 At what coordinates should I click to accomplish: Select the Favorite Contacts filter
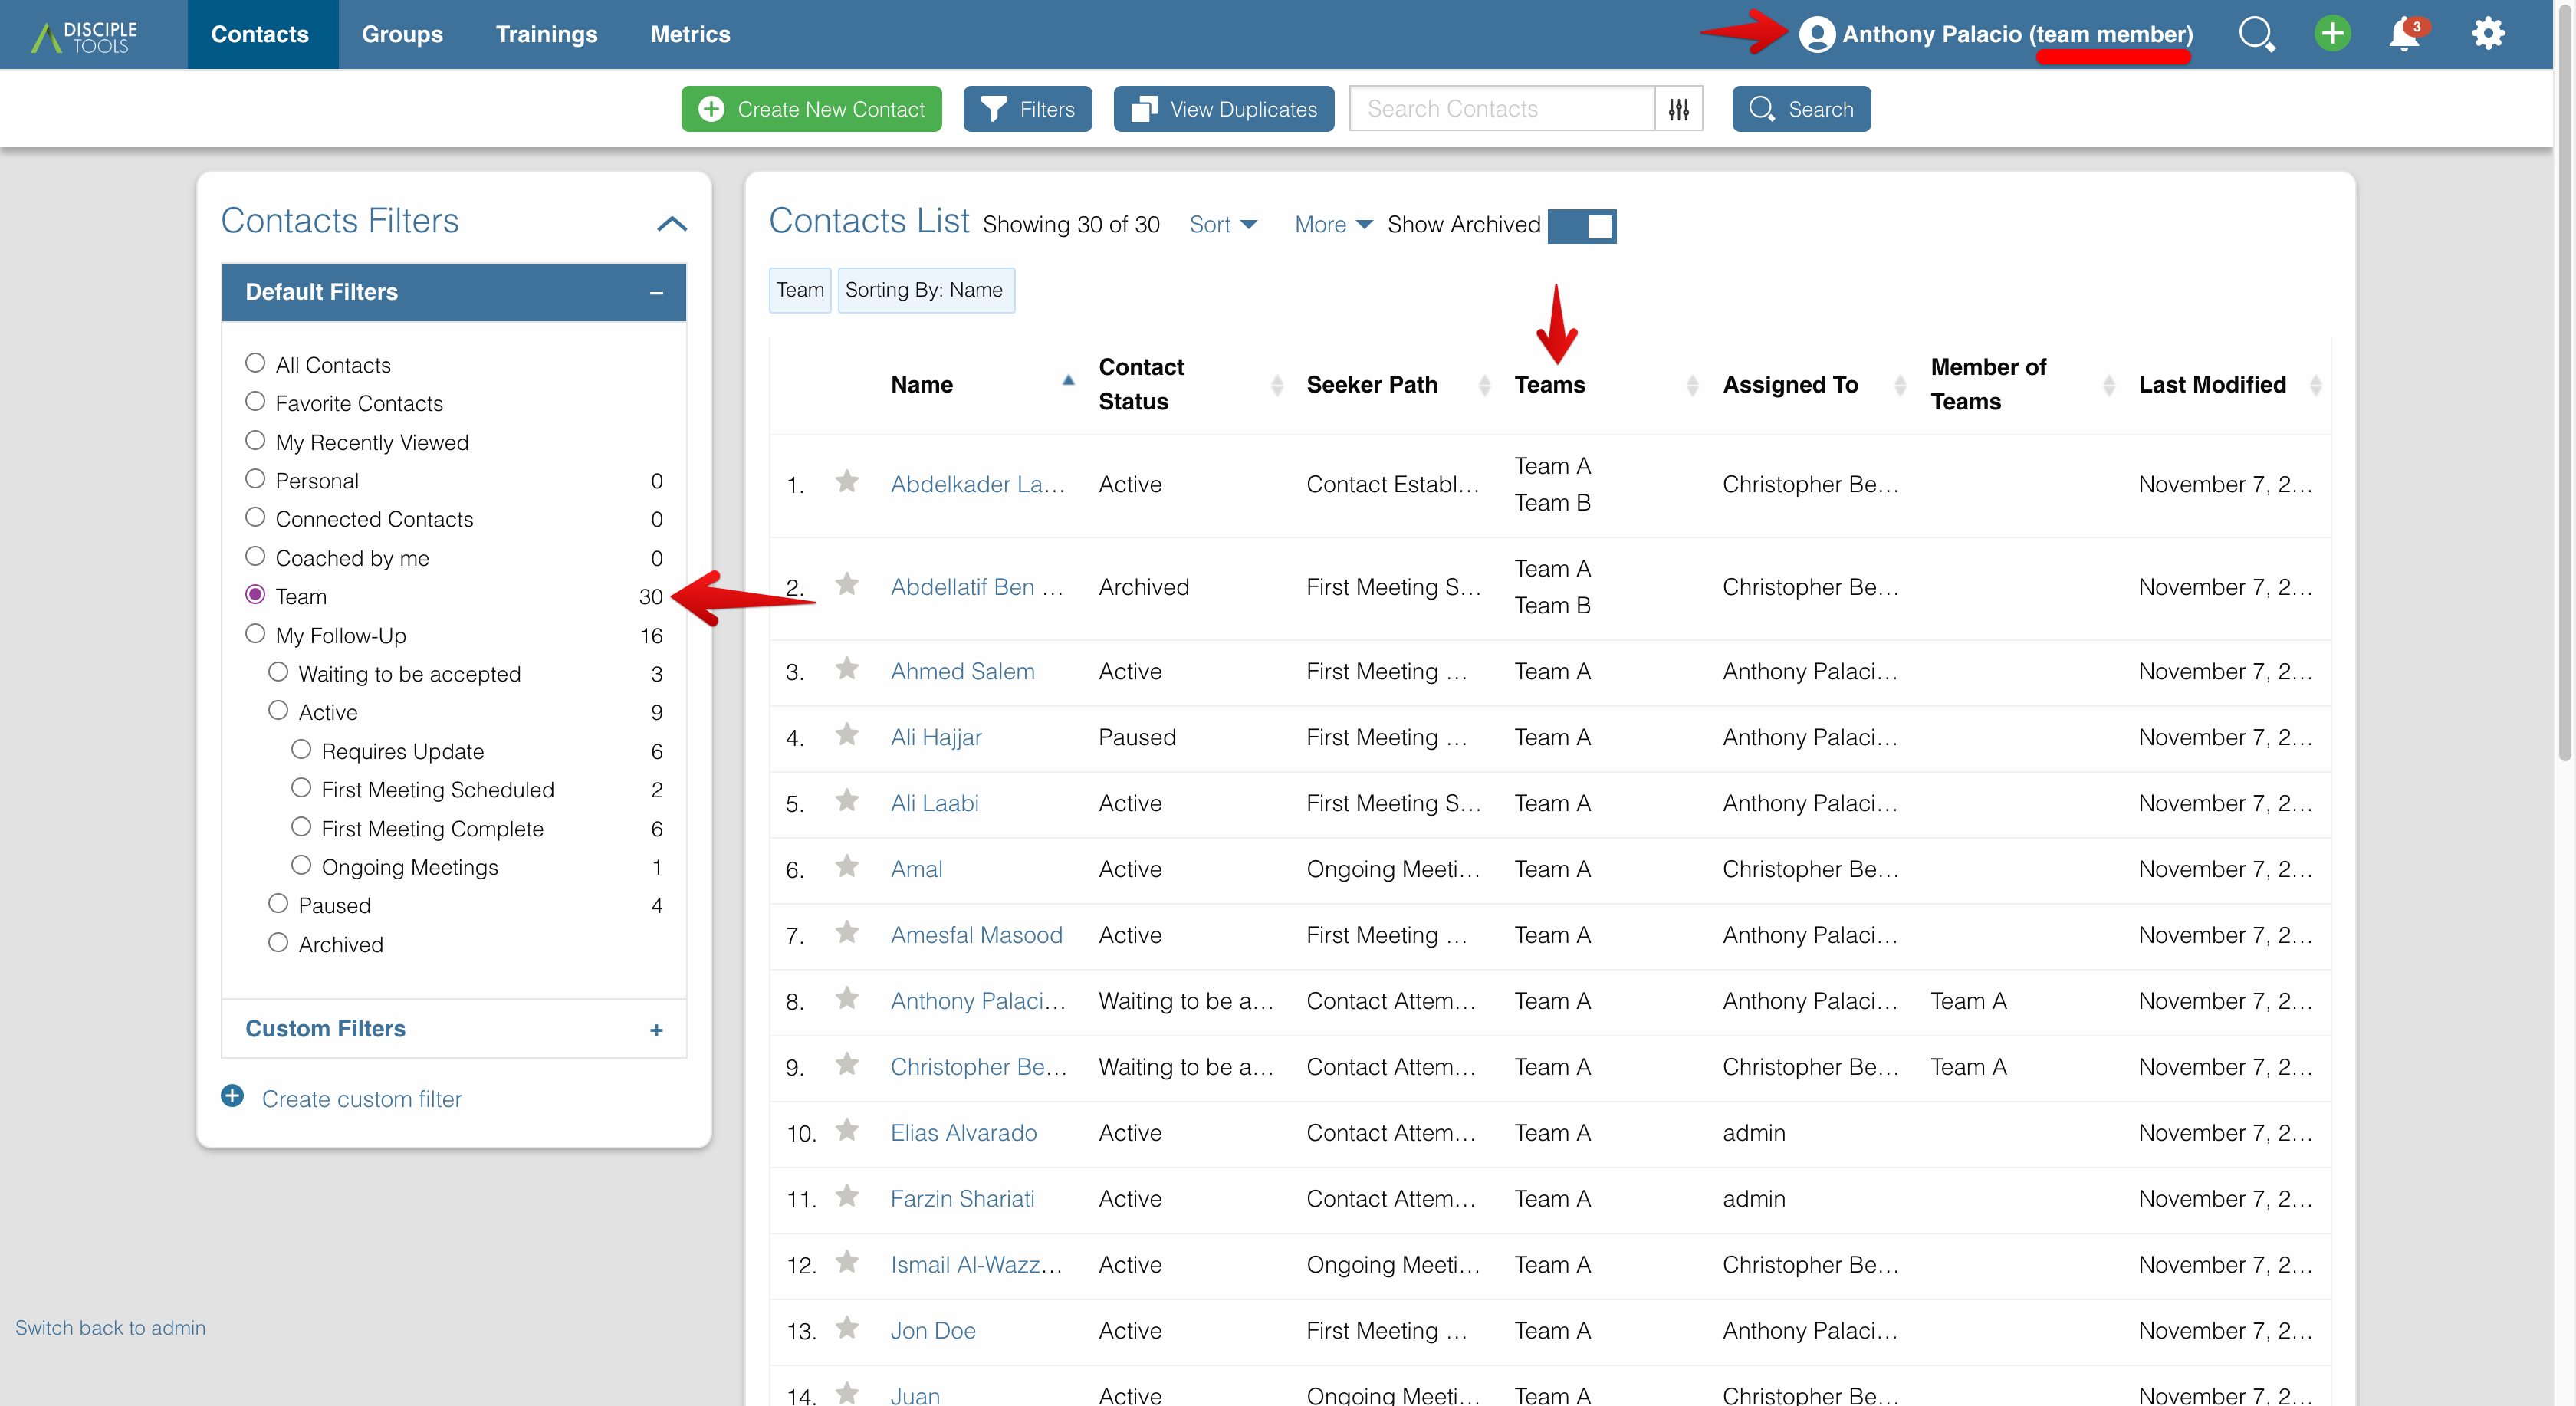[x=255, y=402]
